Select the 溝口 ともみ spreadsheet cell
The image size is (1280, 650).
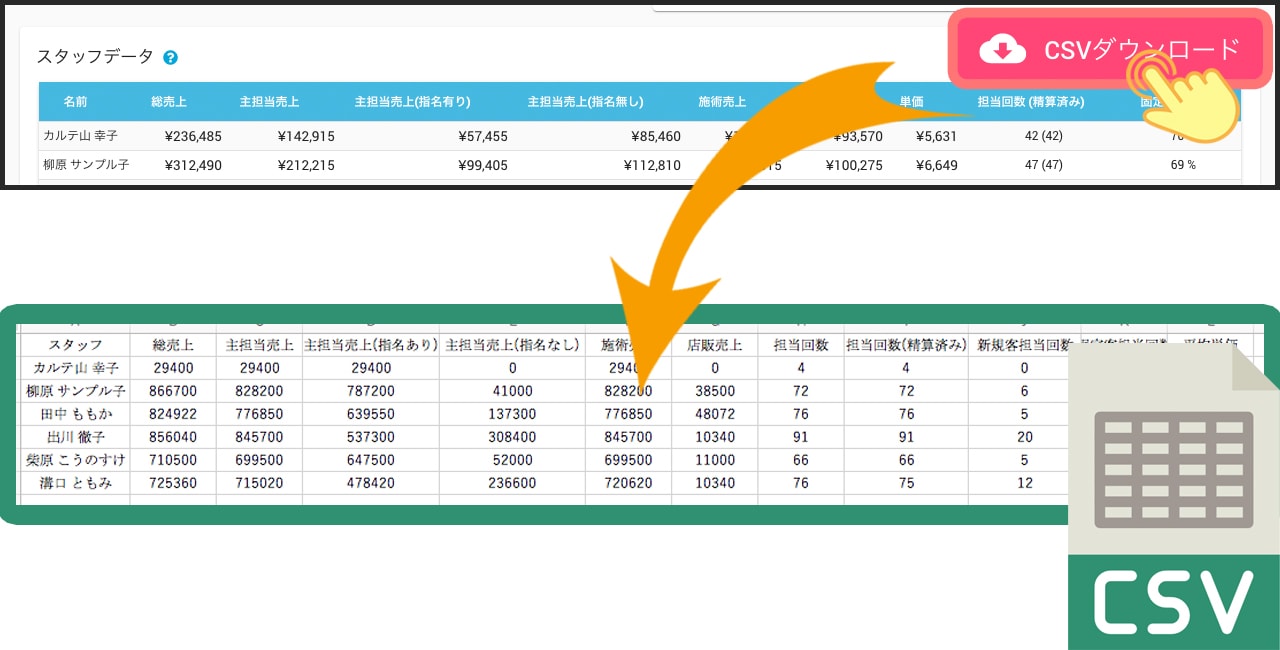pyautogui.click(x=76, y=483)
